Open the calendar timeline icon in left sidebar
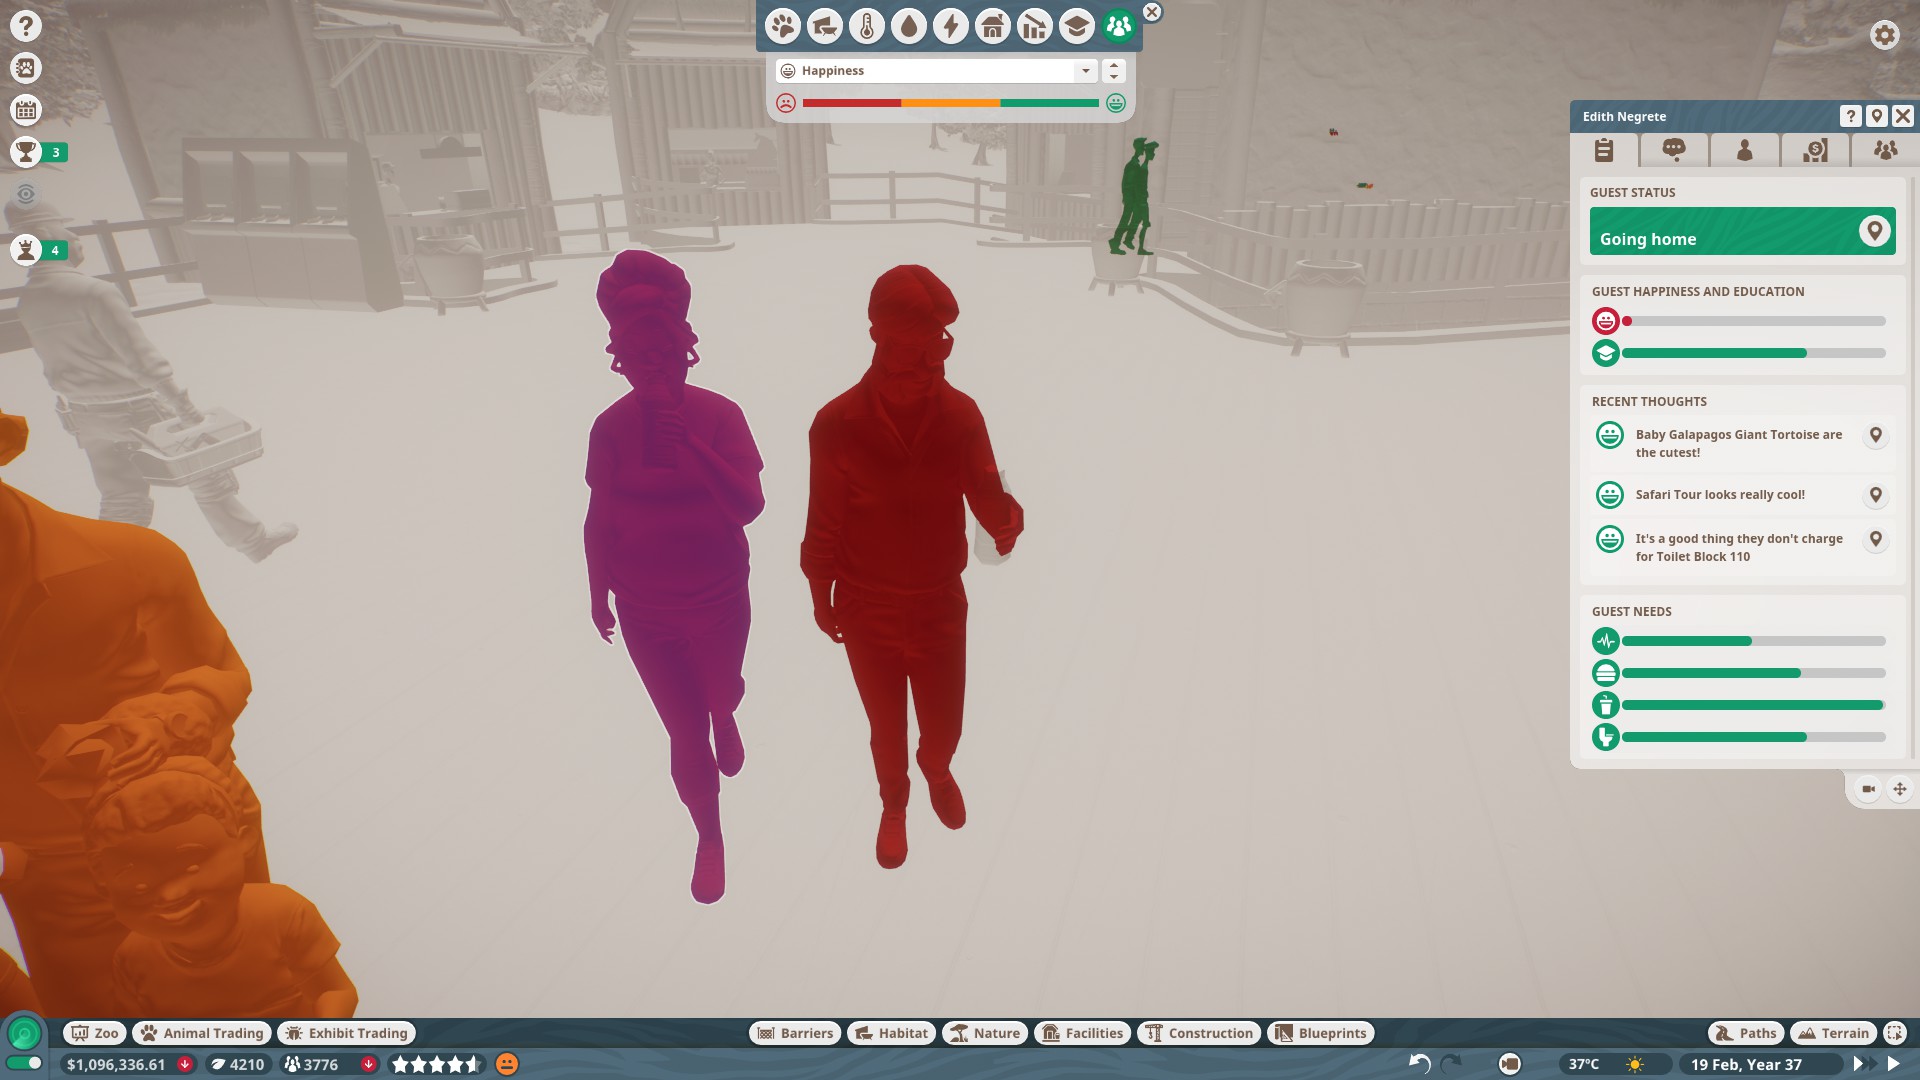Image resolution: width=1920 pixels, height=1080 pixels. (26, 110)
